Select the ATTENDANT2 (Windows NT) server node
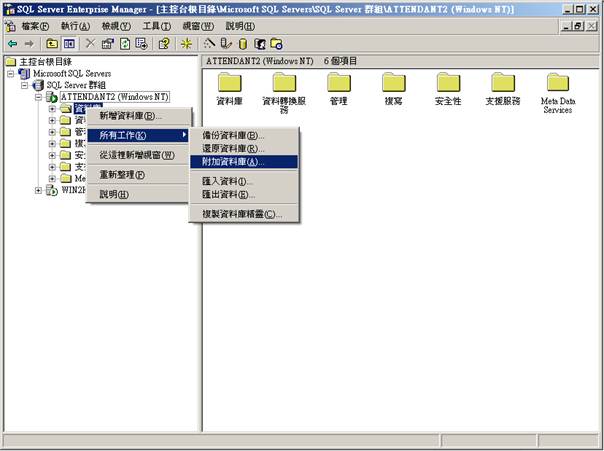Screen dimensions: 604x451 [x=114, y=96]
